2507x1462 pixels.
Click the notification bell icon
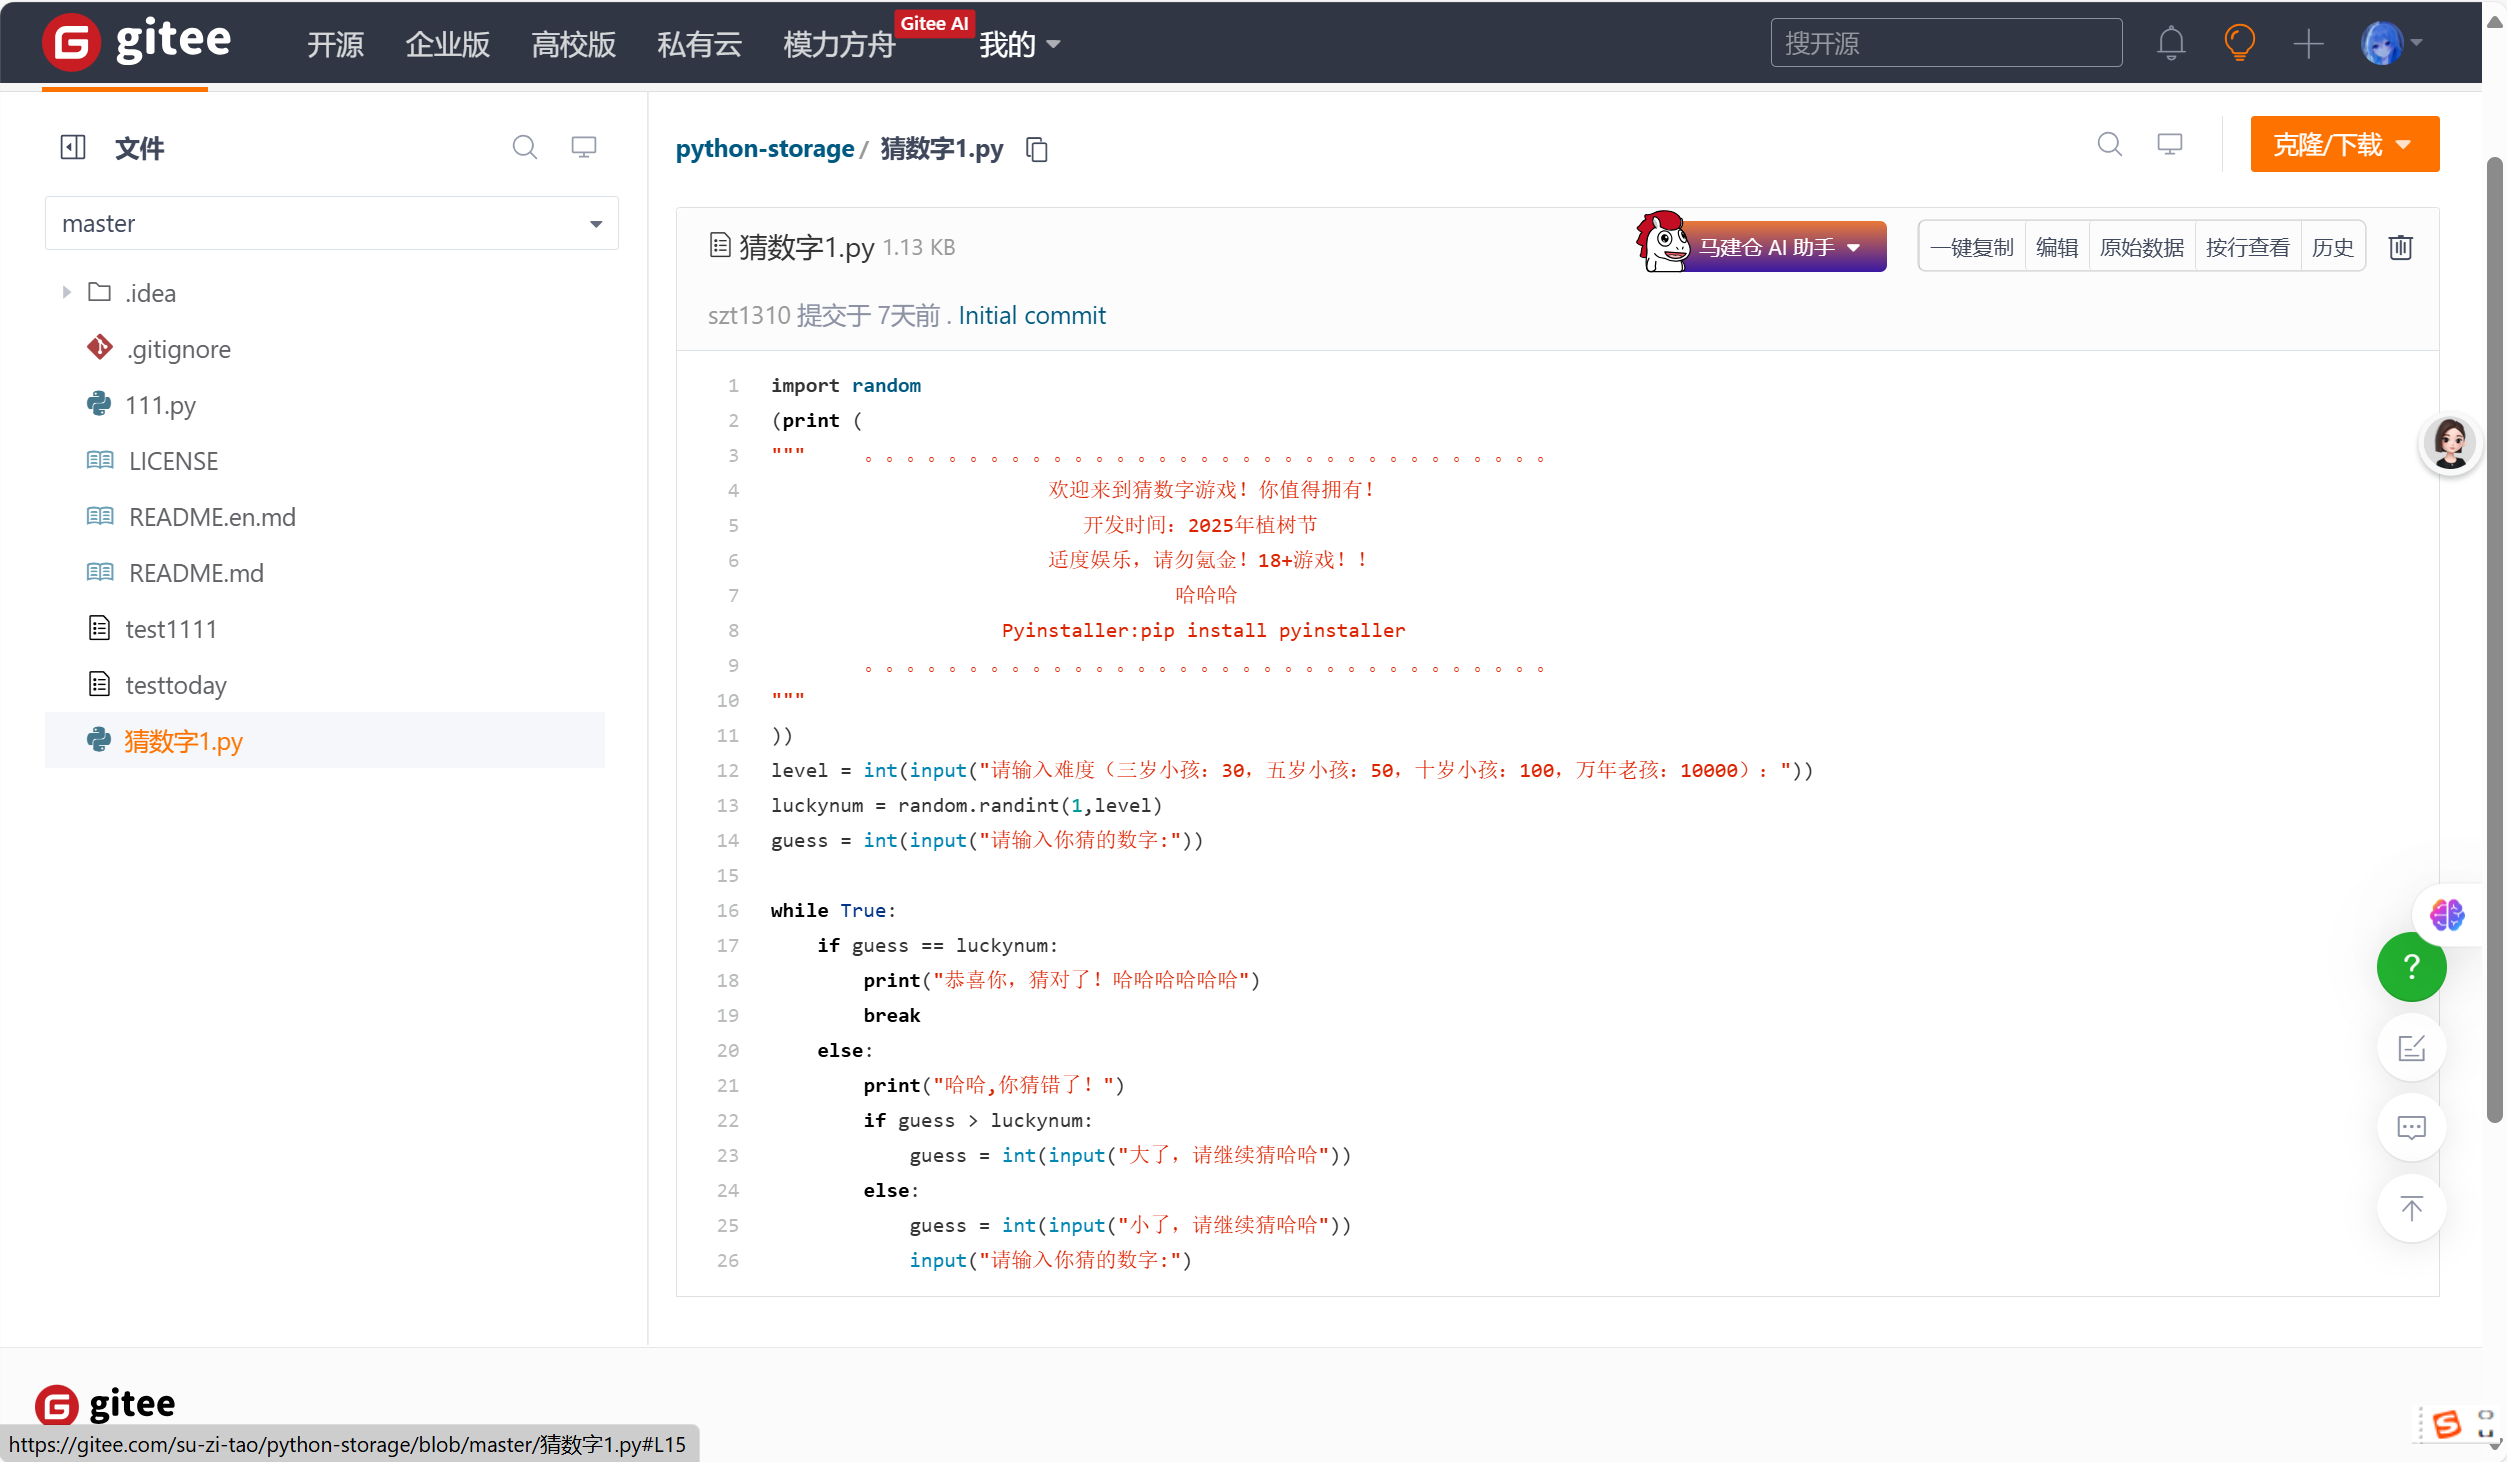(2170, 43)
